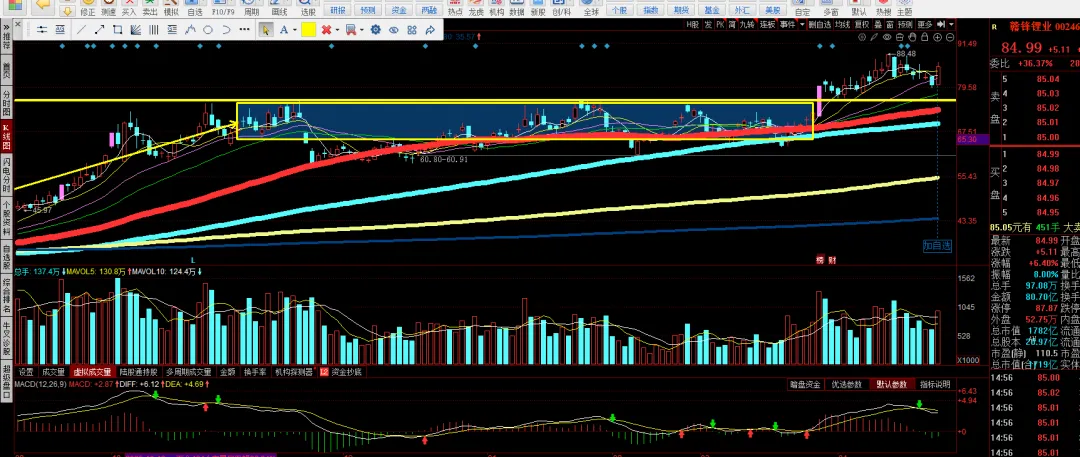
Task: Click the 美股 button
Action: tap(772, 10)
